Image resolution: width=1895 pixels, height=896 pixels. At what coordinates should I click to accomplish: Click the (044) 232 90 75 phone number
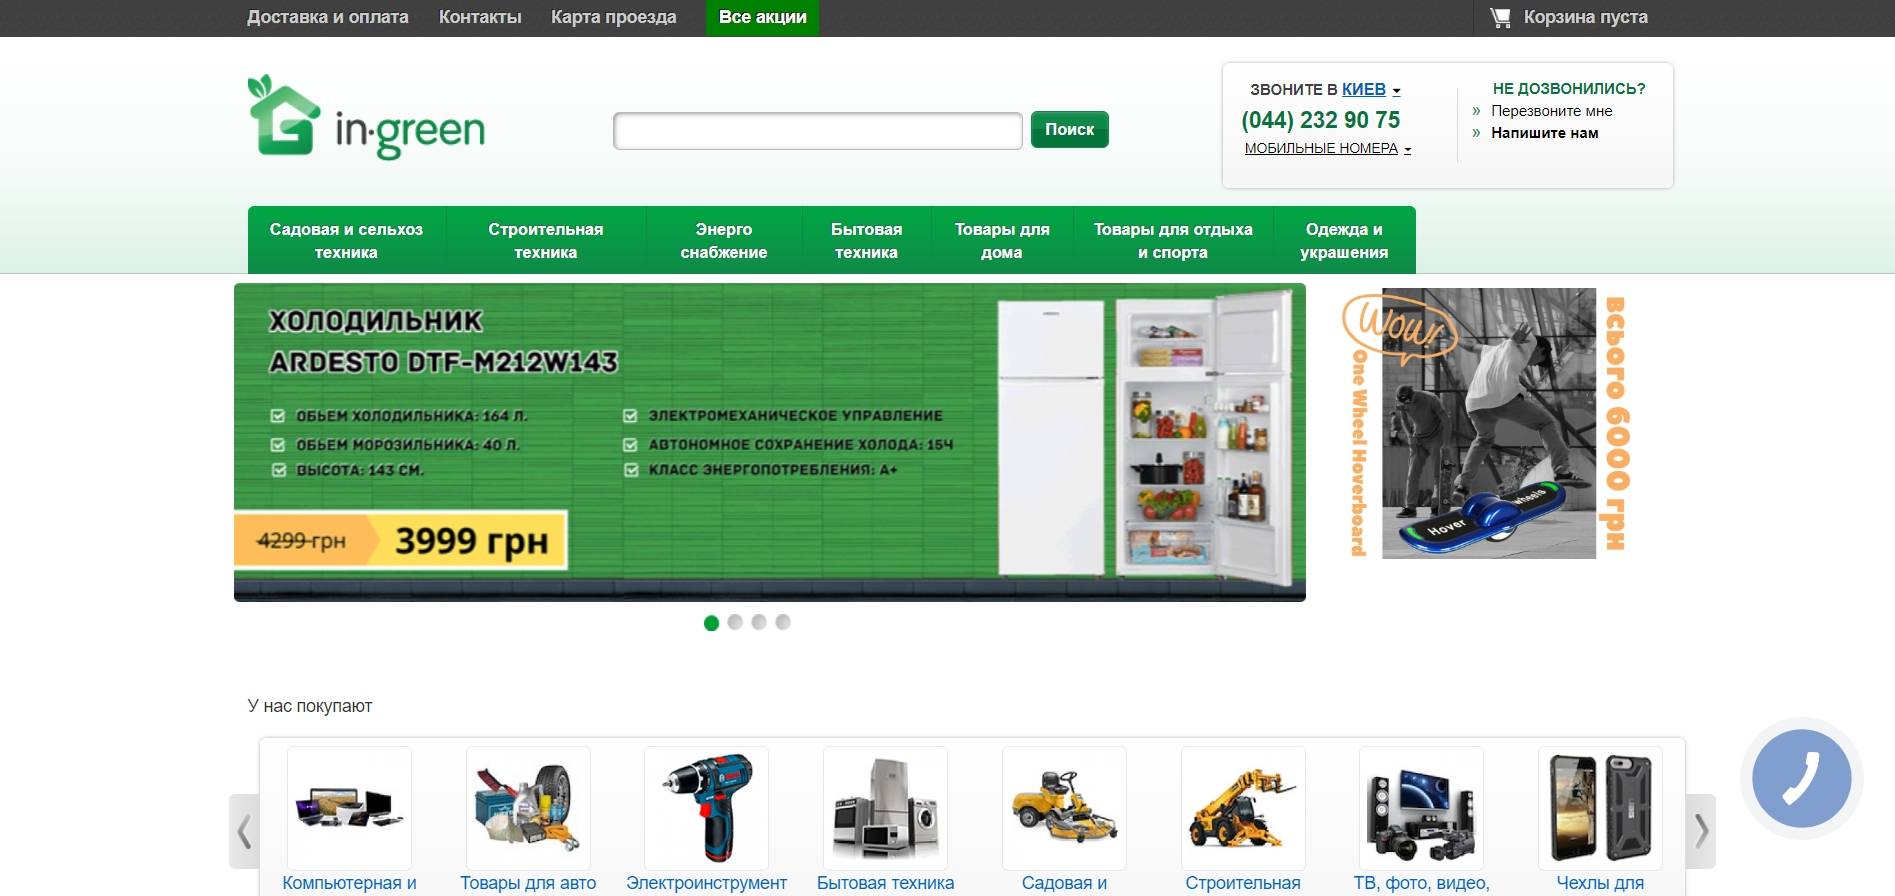(x=1321, y=120)
